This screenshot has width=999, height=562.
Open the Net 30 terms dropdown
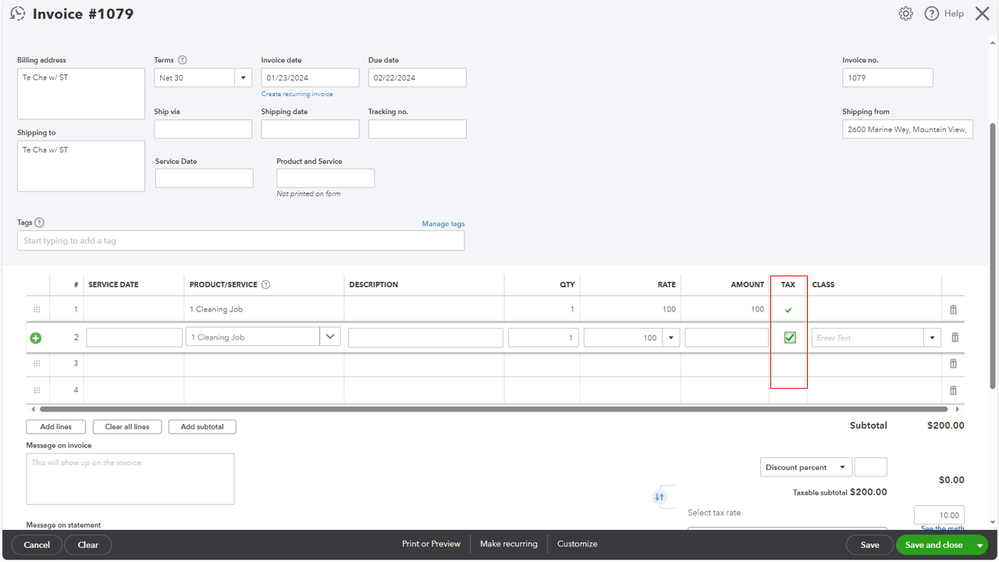[243, 78]
